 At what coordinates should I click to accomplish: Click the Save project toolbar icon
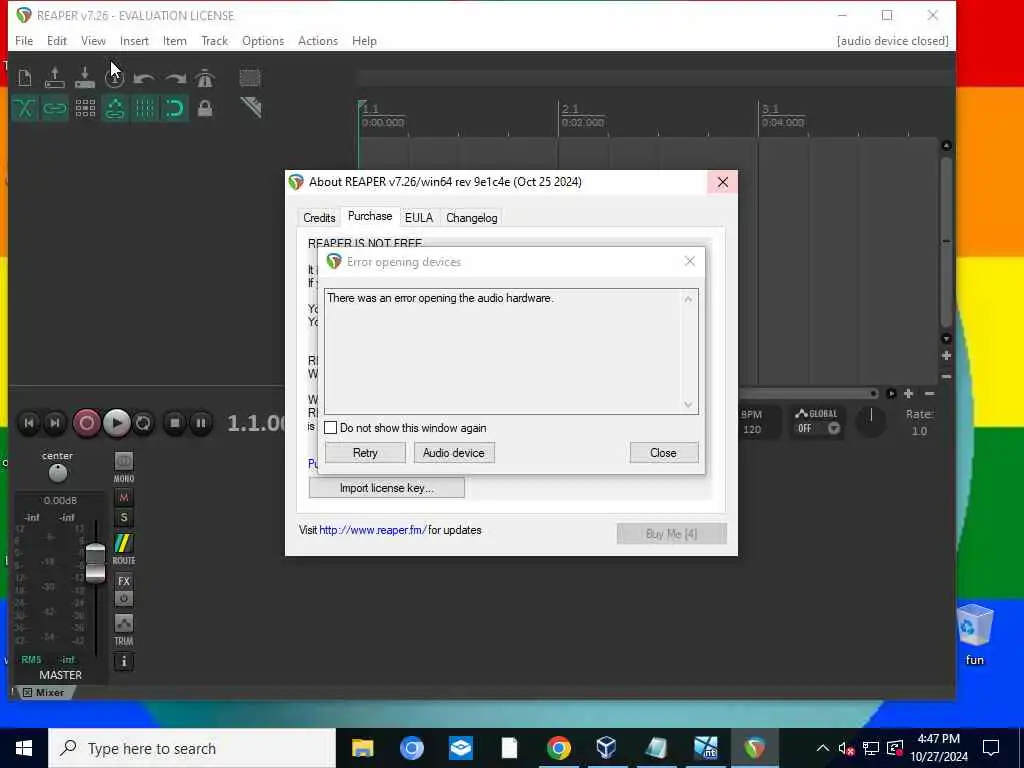(85, 78)
